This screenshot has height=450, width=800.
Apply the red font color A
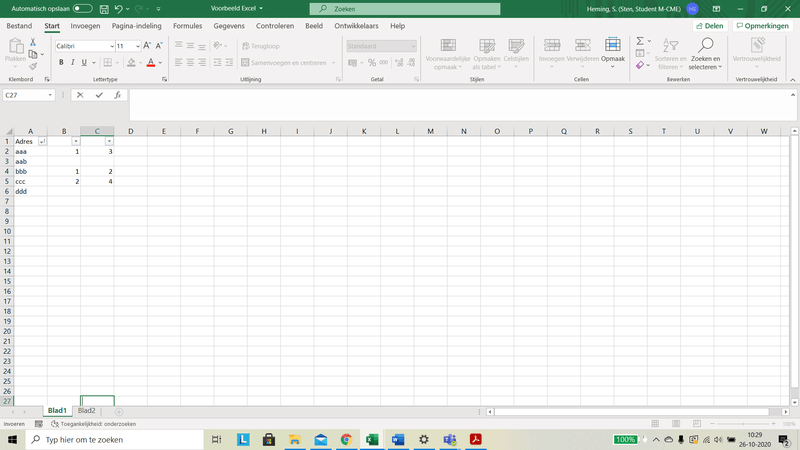click(x=151, y=62)
